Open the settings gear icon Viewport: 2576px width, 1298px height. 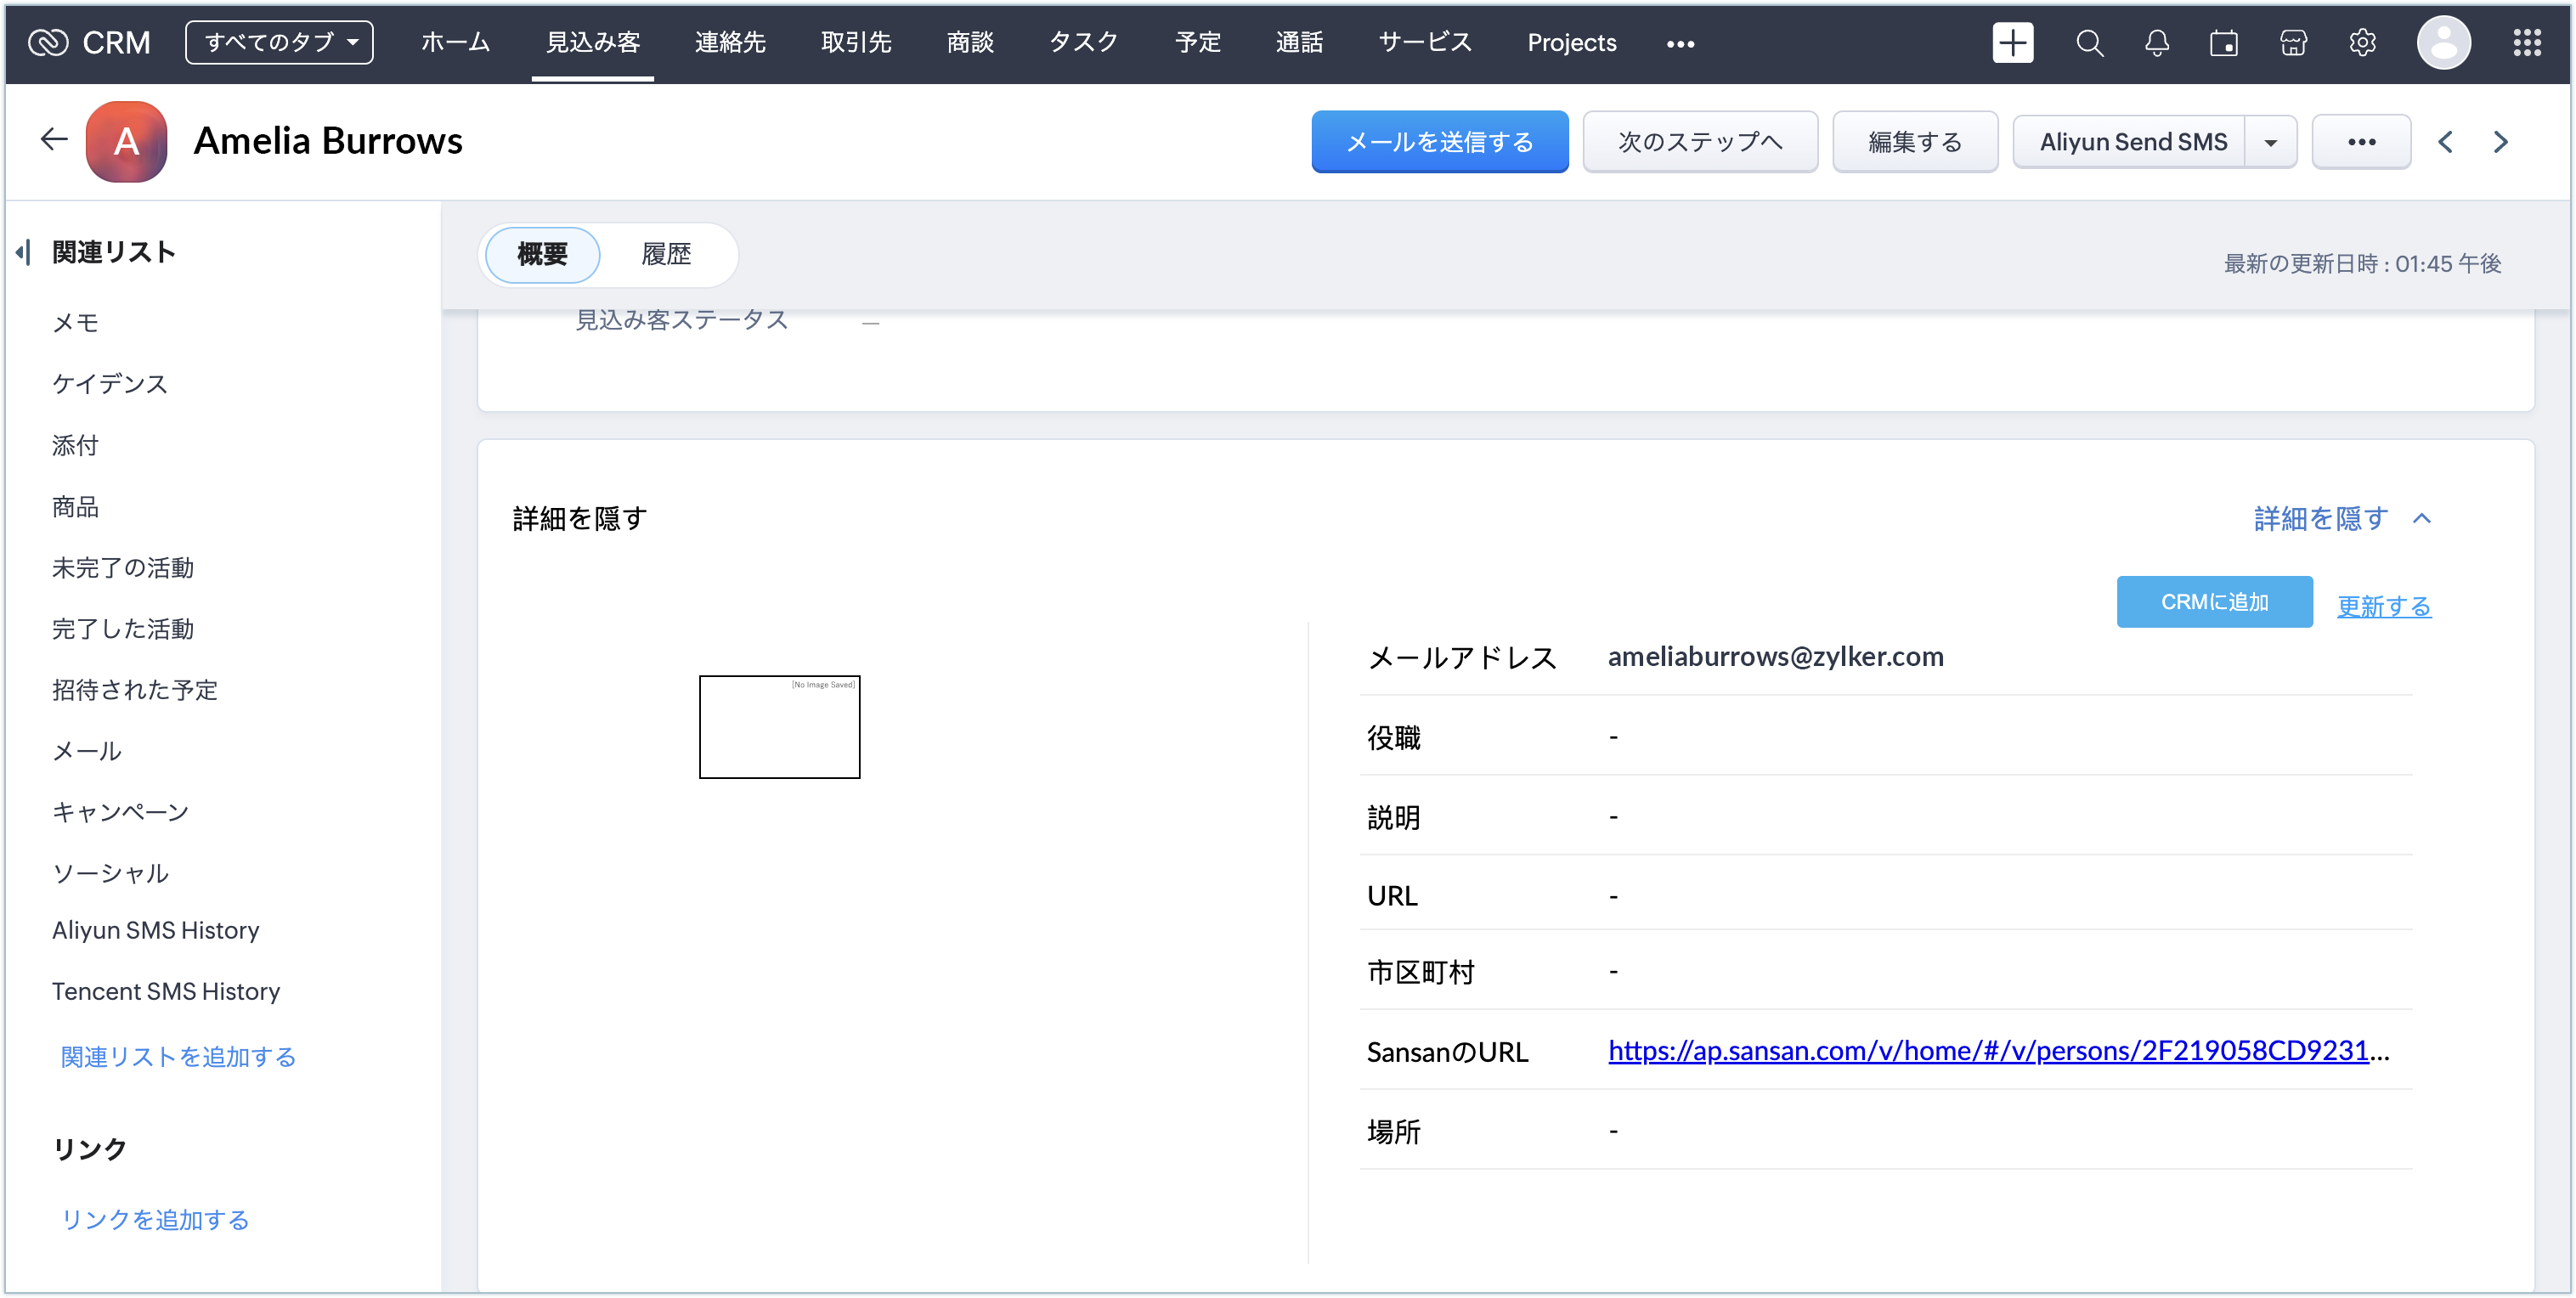2362,43
